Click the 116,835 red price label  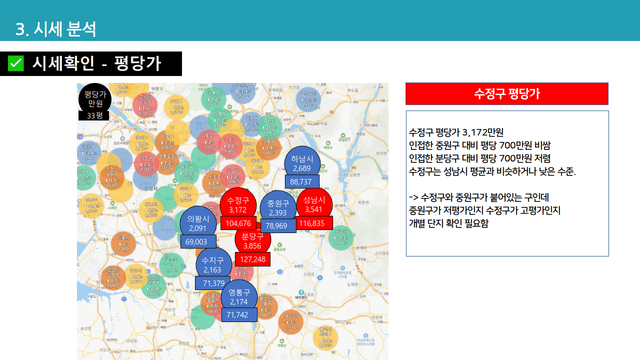click(x=312, y=223)
